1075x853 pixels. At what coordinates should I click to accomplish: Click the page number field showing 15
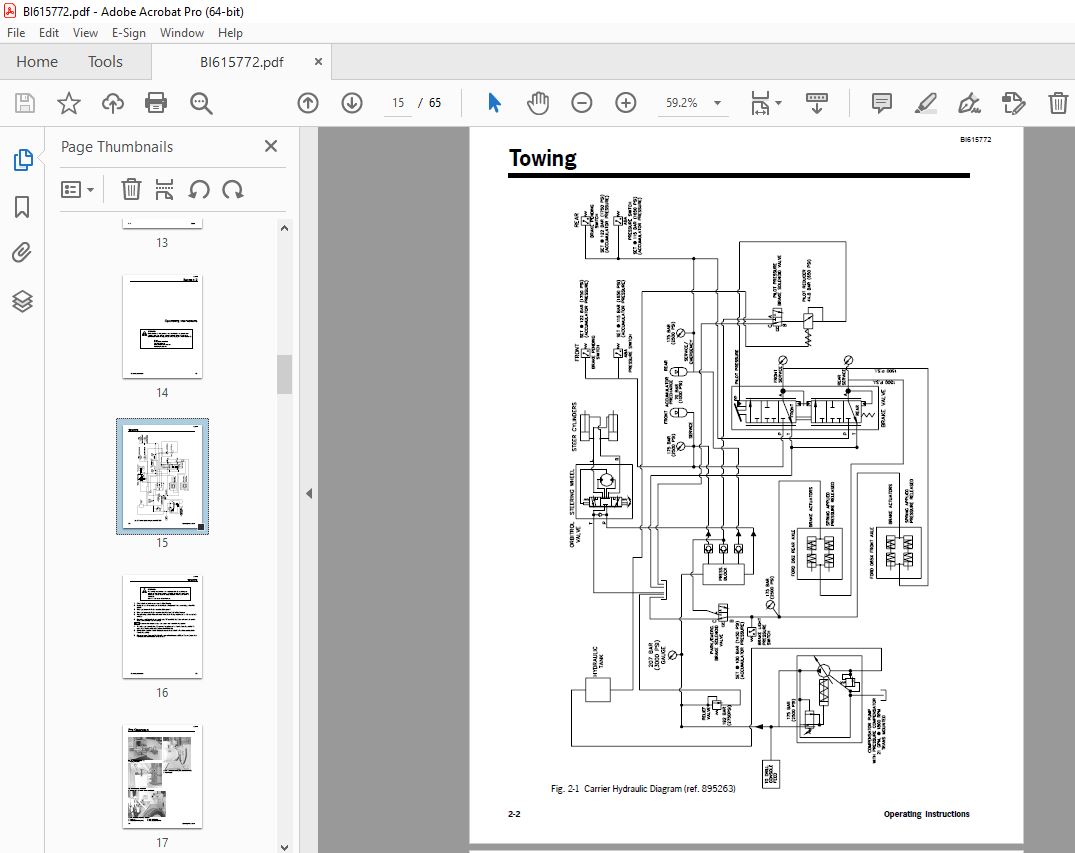click(x=398, y=103)
